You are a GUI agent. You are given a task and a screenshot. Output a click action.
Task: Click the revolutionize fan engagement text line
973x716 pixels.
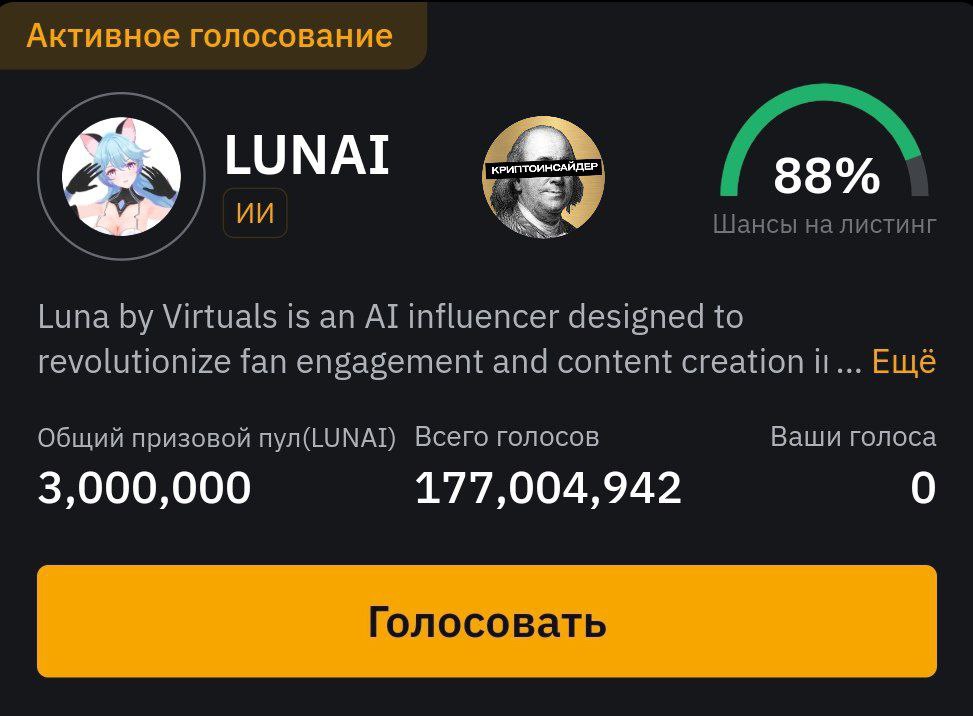(x=433, y=362)
